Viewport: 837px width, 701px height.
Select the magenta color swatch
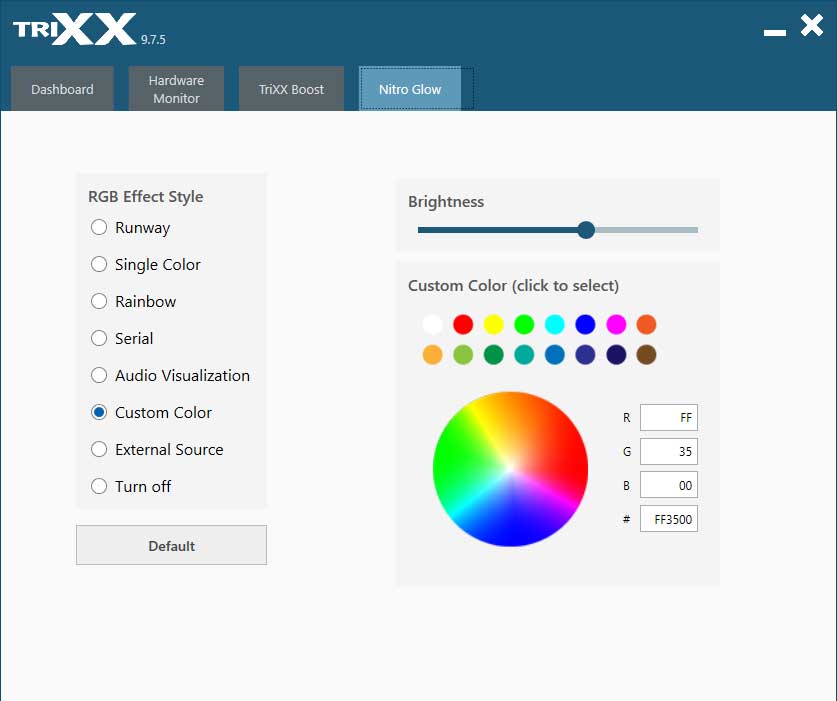point(616,324)
